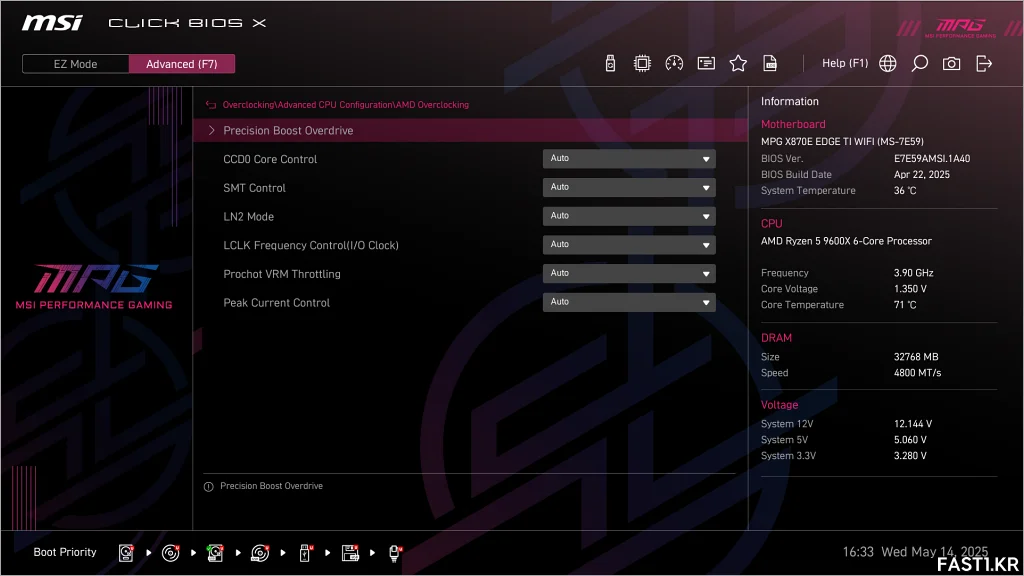Viewport: 1024px width, 576px height.
Task: Click the LCLK Frequency Control(I/O Clock) label
Action: [311, 246]
